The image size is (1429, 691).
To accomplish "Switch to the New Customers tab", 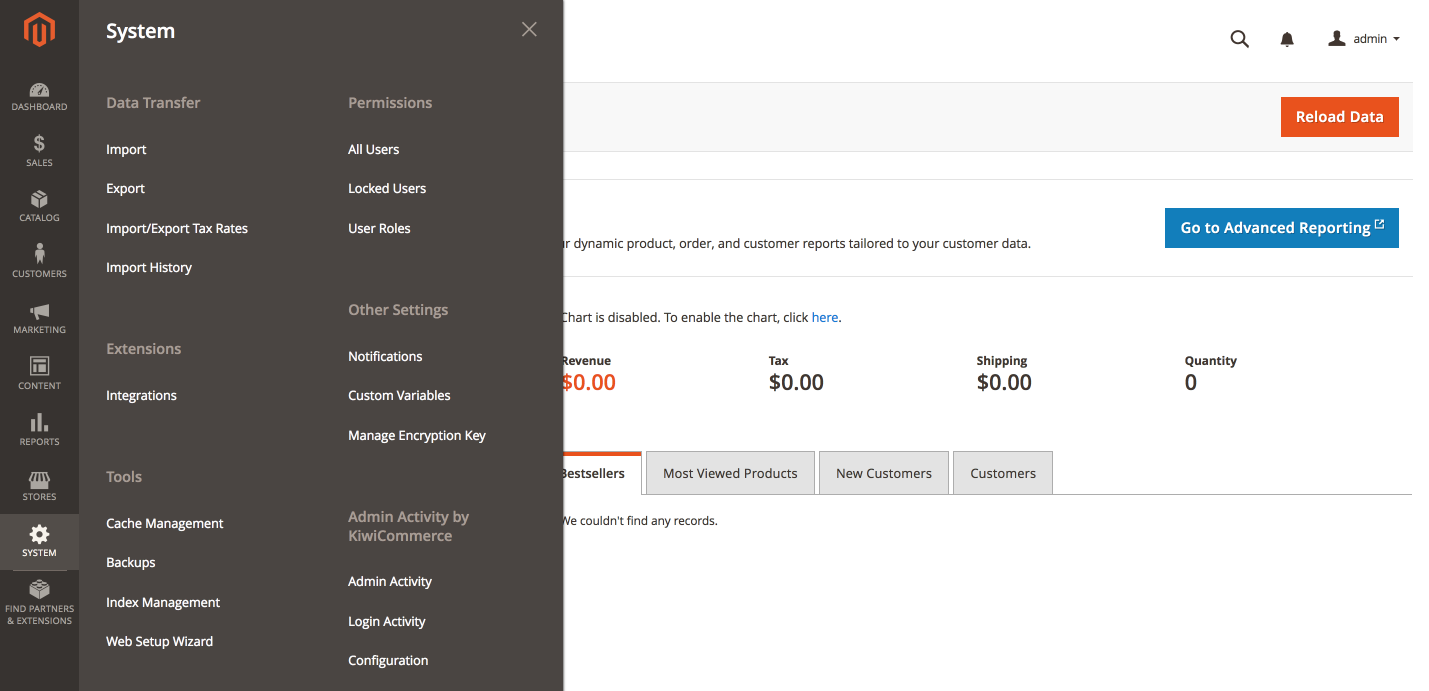I will 884,473.
